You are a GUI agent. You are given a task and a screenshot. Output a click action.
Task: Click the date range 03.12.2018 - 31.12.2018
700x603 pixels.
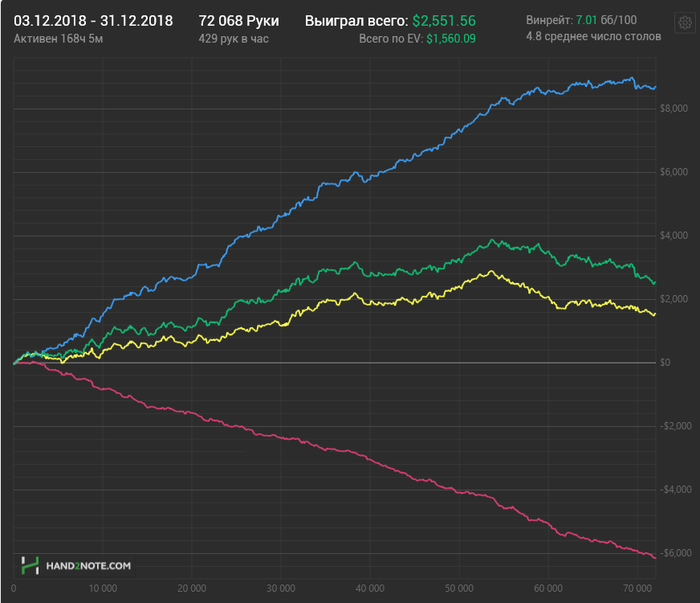[x=93, y=21]
